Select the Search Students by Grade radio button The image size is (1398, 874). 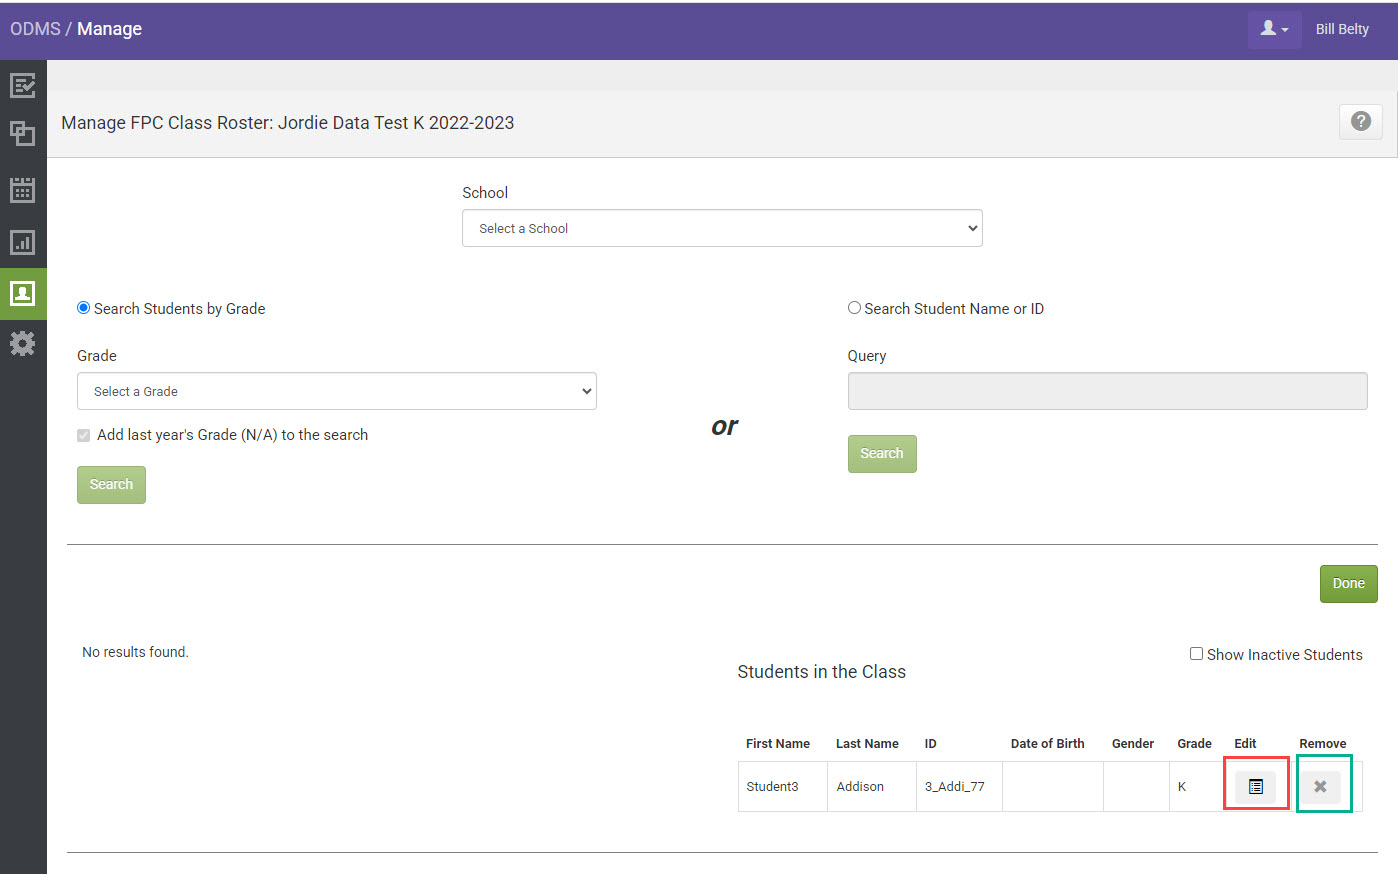(x=83, y=308)
